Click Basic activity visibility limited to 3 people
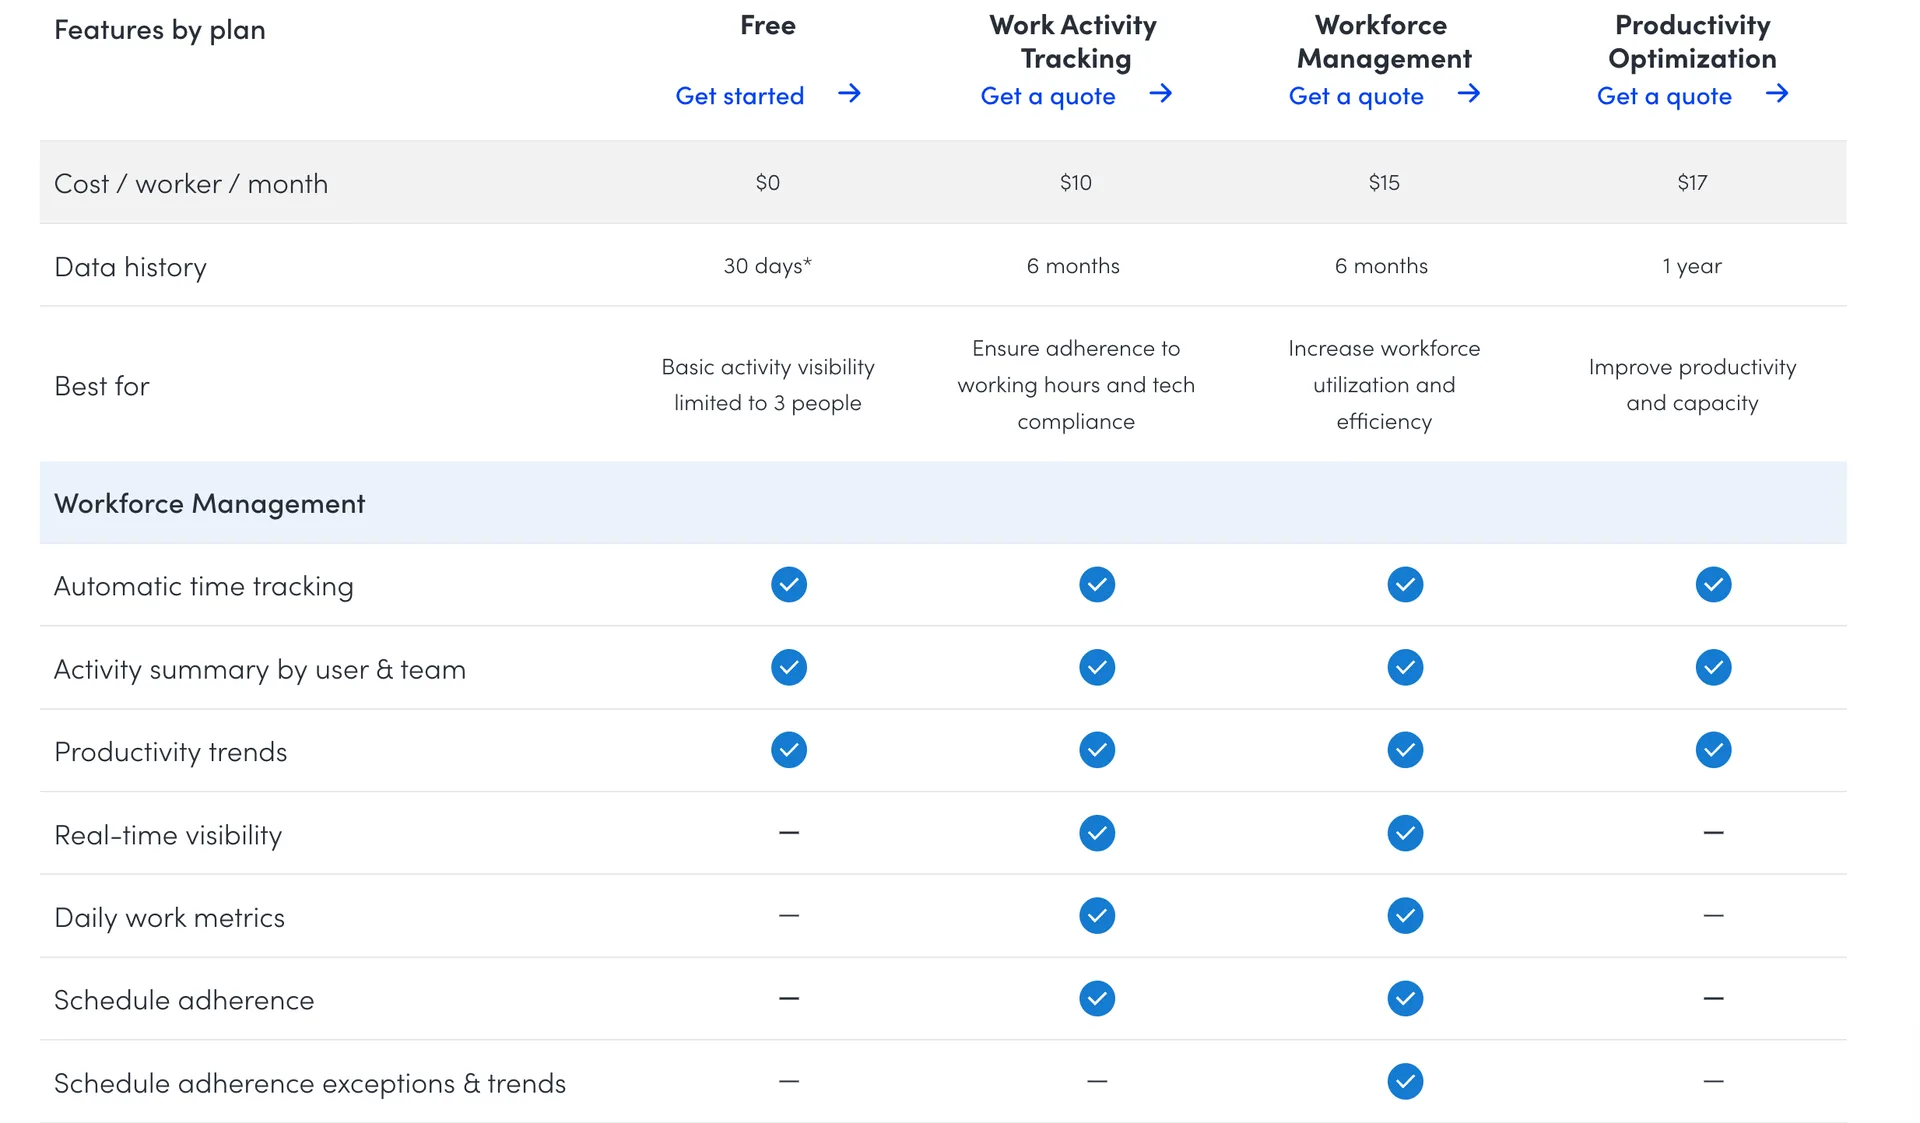 pos(768,385)
